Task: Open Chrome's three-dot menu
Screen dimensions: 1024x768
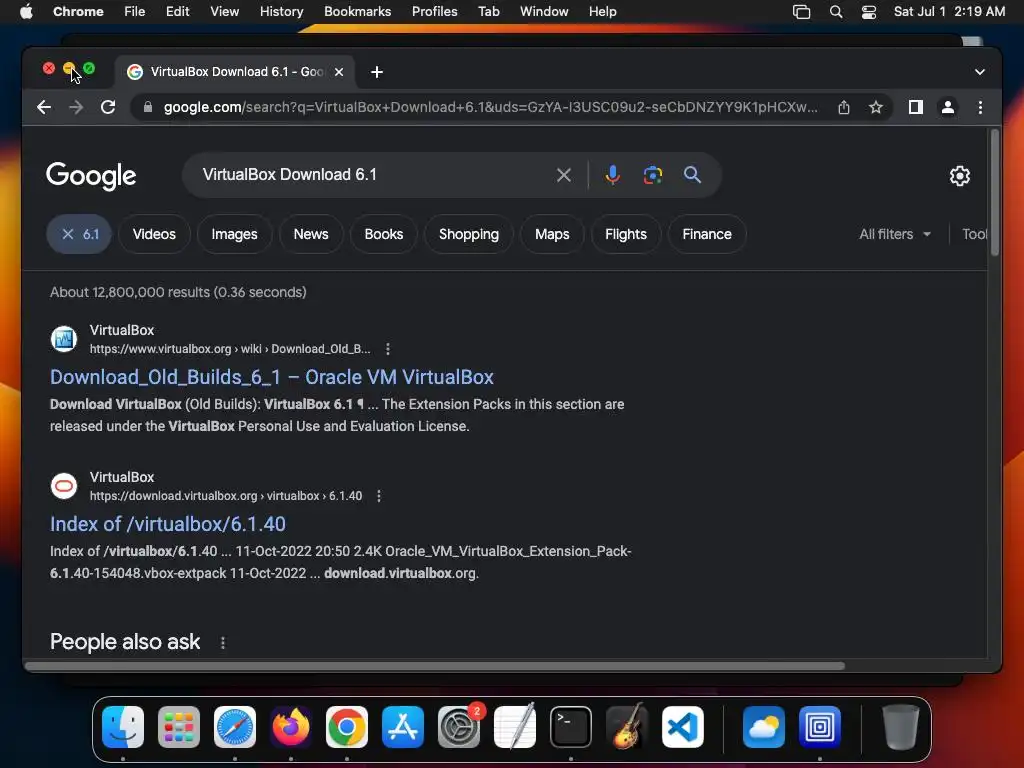Action: point(980,107)
